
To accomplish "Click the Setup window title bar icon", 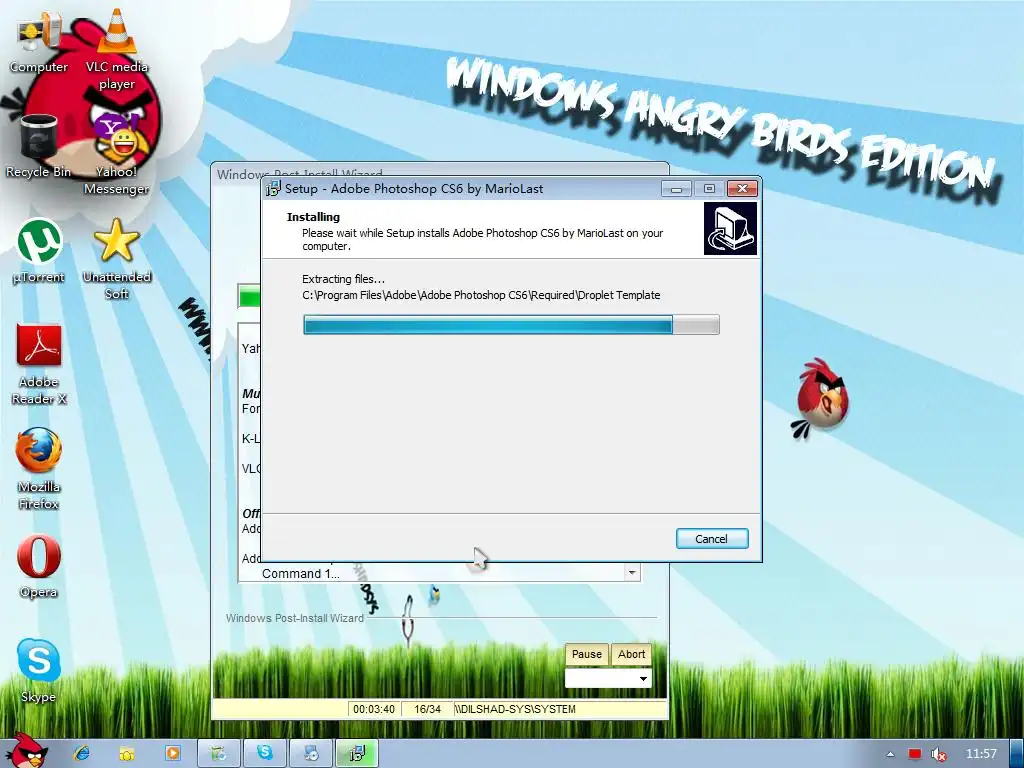I will pos(272,189).
